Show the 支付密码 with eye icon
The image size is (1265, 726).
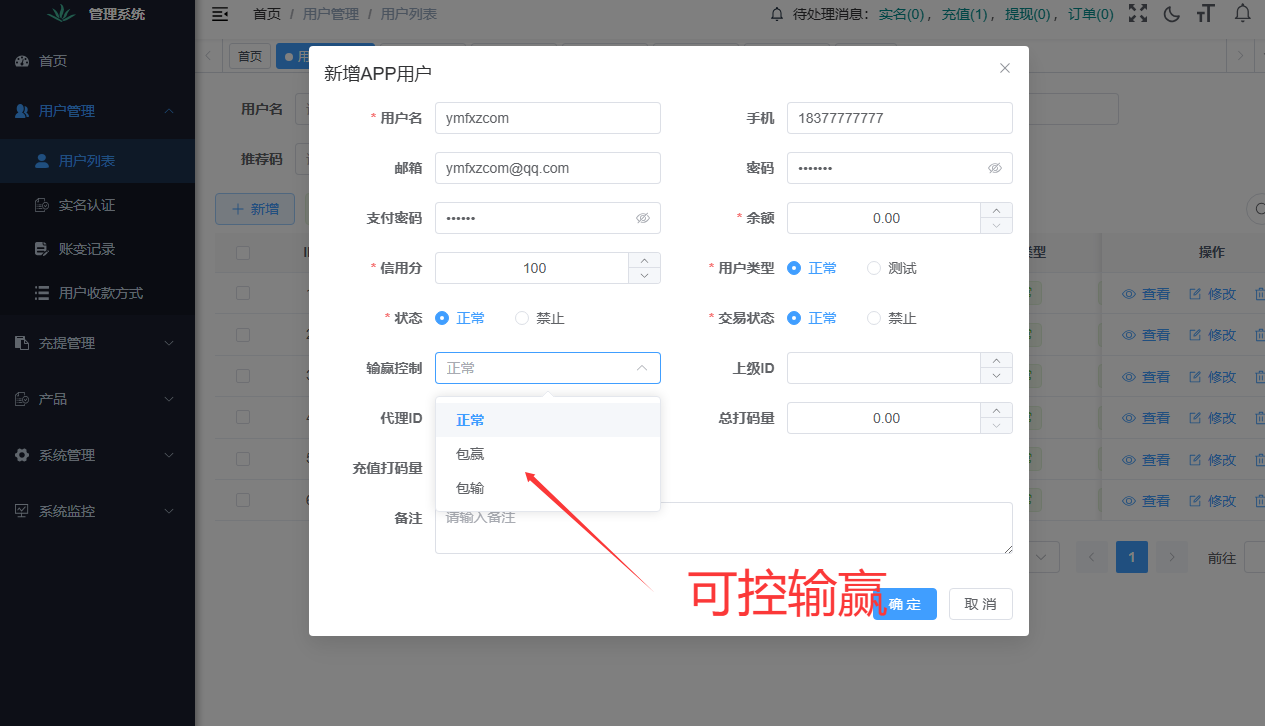(643, 218)
